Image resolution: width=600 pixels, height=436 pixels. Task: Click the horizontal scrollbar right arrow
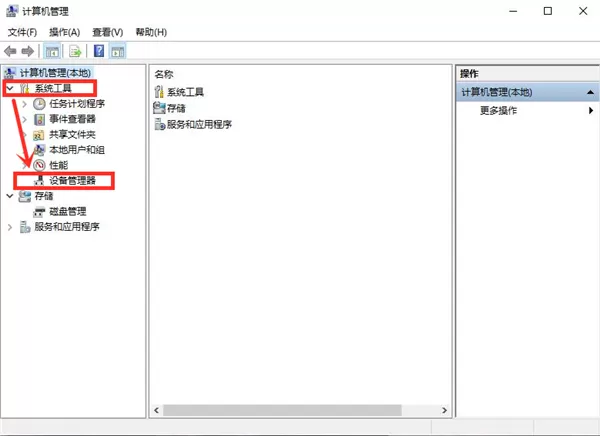[444, 410]
